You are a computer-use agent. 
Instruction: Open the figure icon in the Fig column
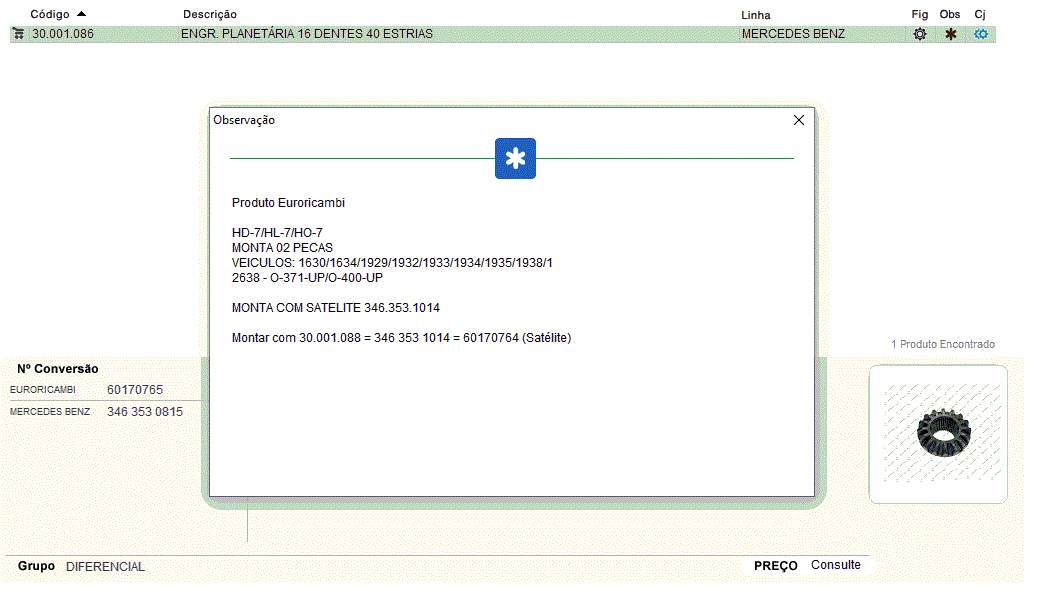(919, 34)
